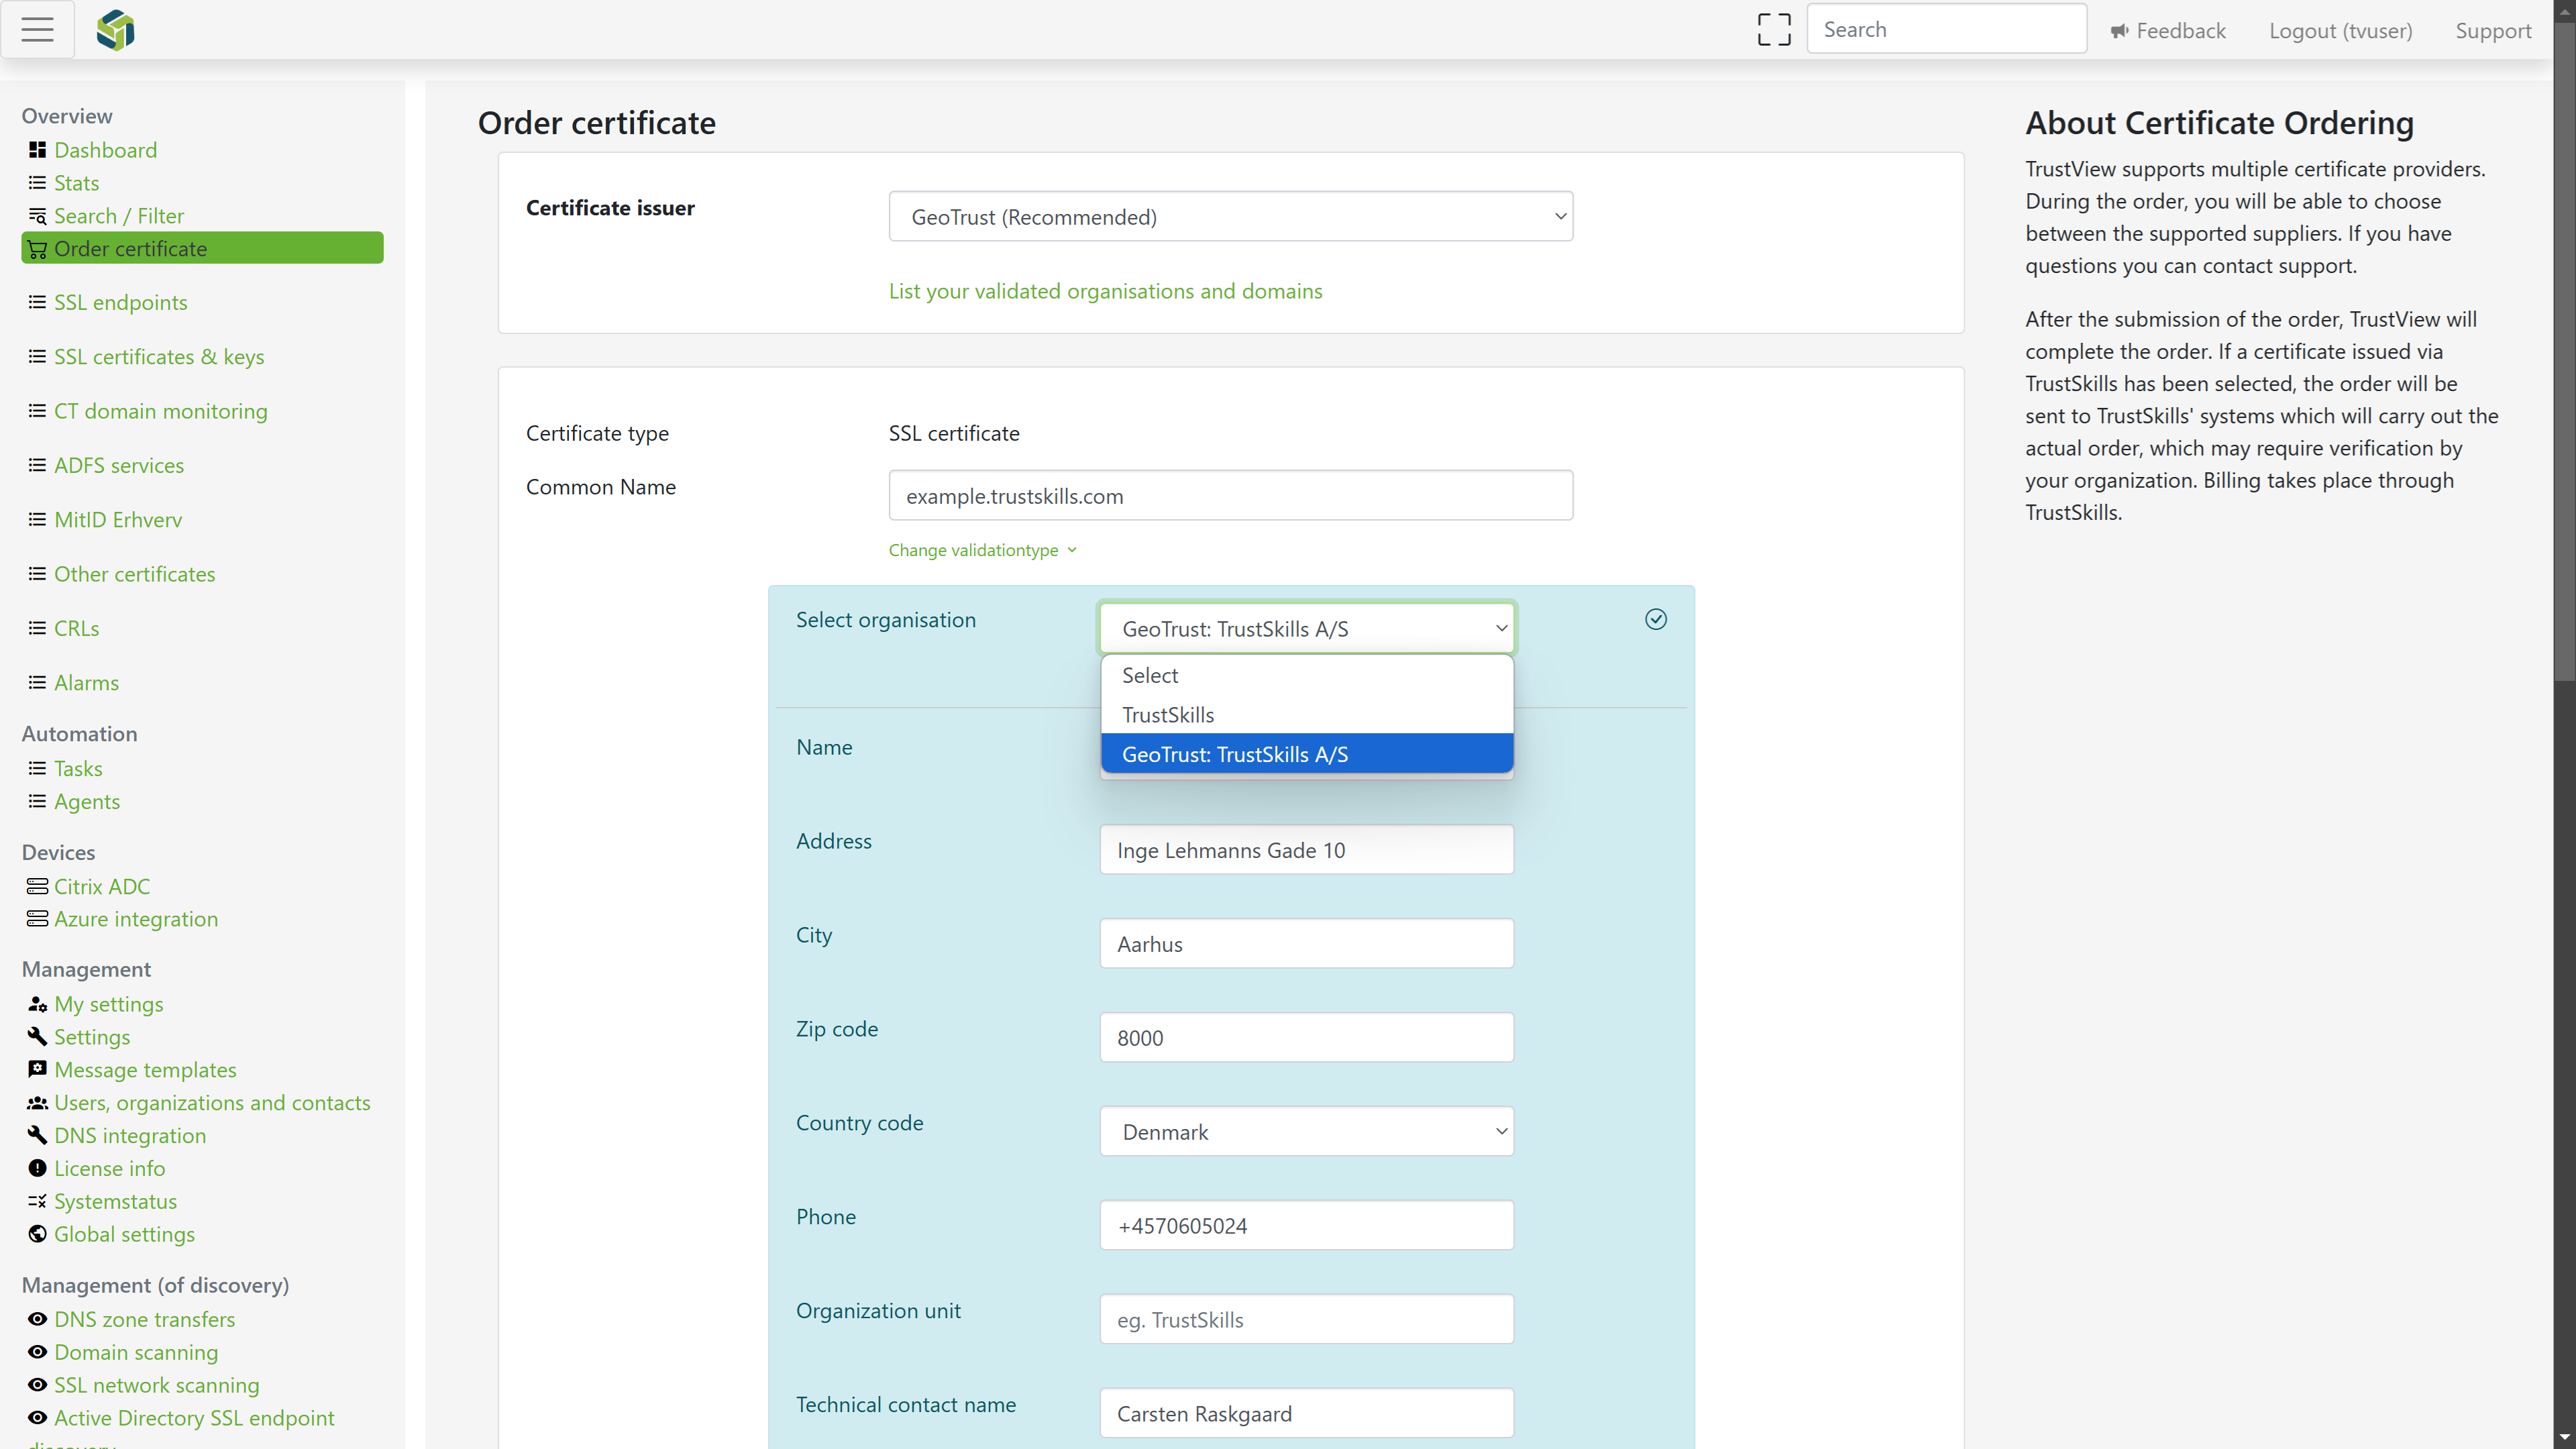Screen dimensions: 2576x1449
Task: Click the Organization unit field
Action: (x=1306, y=1320)
